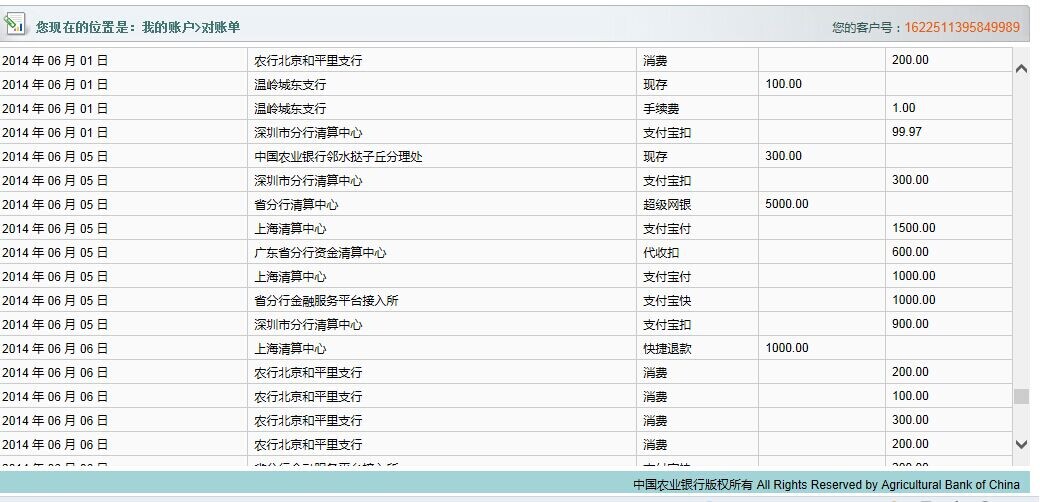Click the 100.00 deposit for 温岭城东支行
The height and width of the screenshot is (502, 1040).
coord(783,84)
